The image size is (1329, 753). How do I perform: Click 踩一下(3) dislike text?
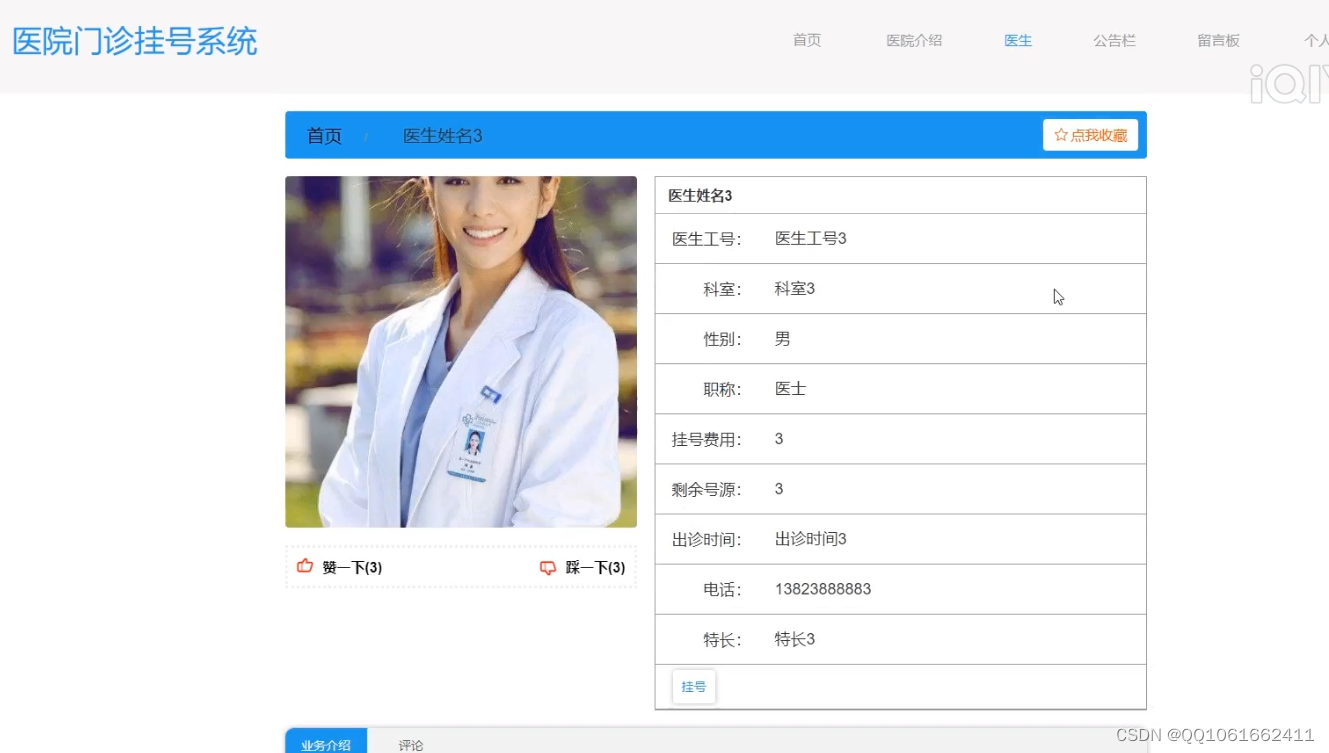(x=595, y=568)
